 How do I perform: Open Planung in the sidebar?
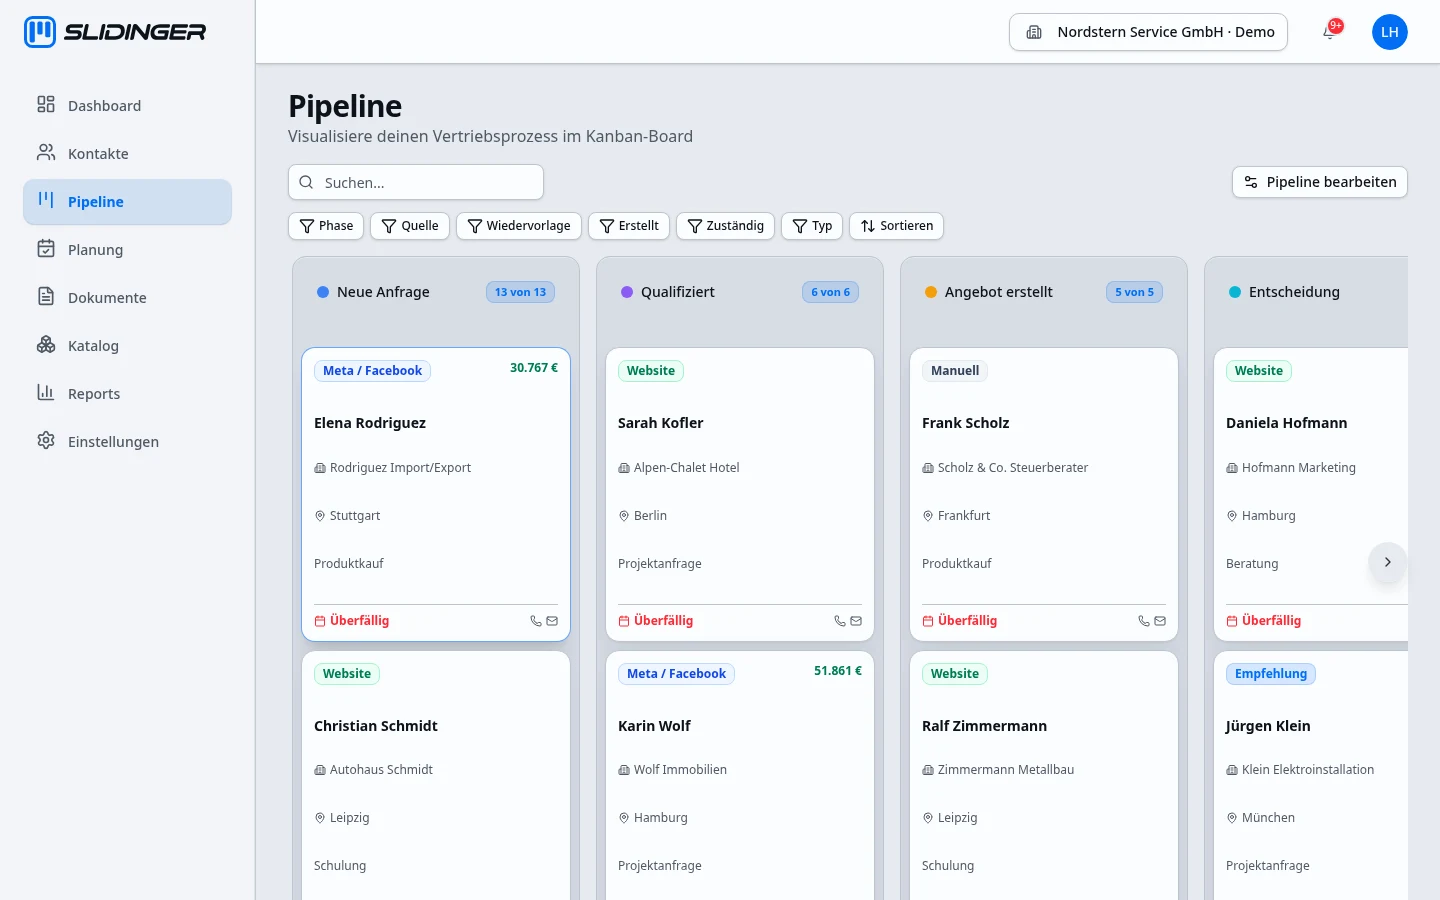[x=128, y=250]
